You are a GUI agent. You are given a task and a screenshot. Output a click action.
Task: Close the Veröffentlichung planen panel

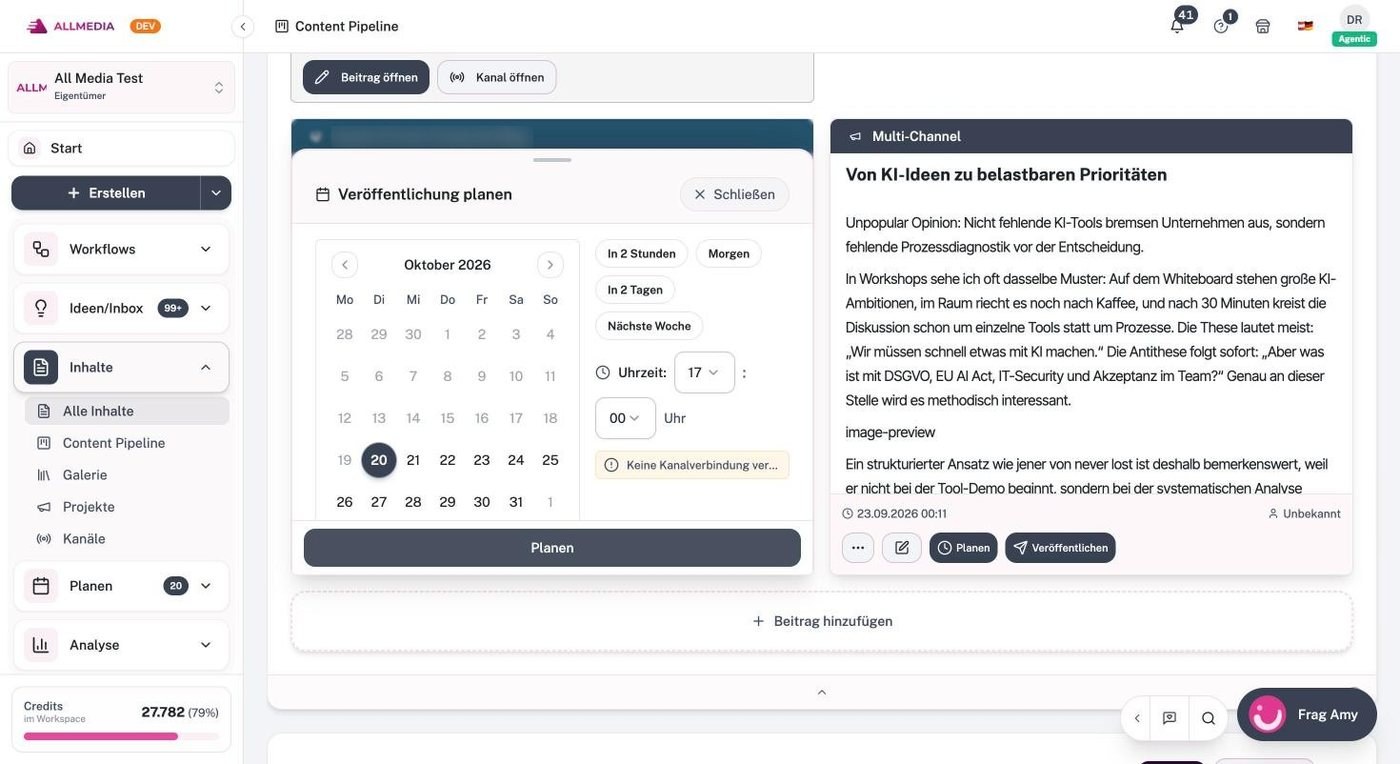pyautogui.click(x=735, y=194)
